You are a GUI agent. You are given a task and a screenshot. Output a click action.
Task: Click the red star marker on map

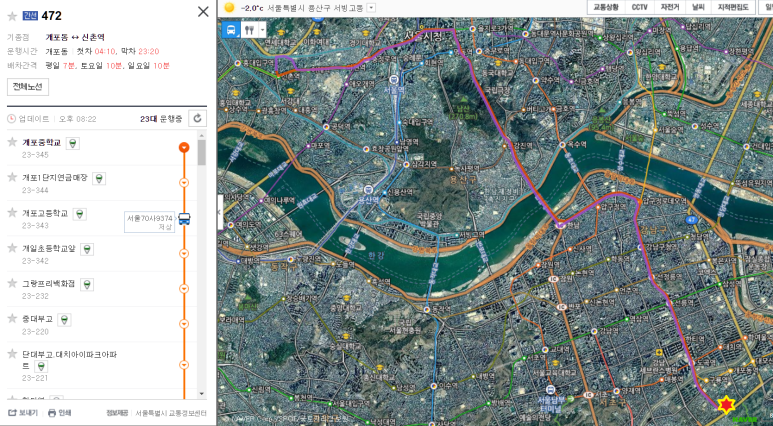point(725,405)
